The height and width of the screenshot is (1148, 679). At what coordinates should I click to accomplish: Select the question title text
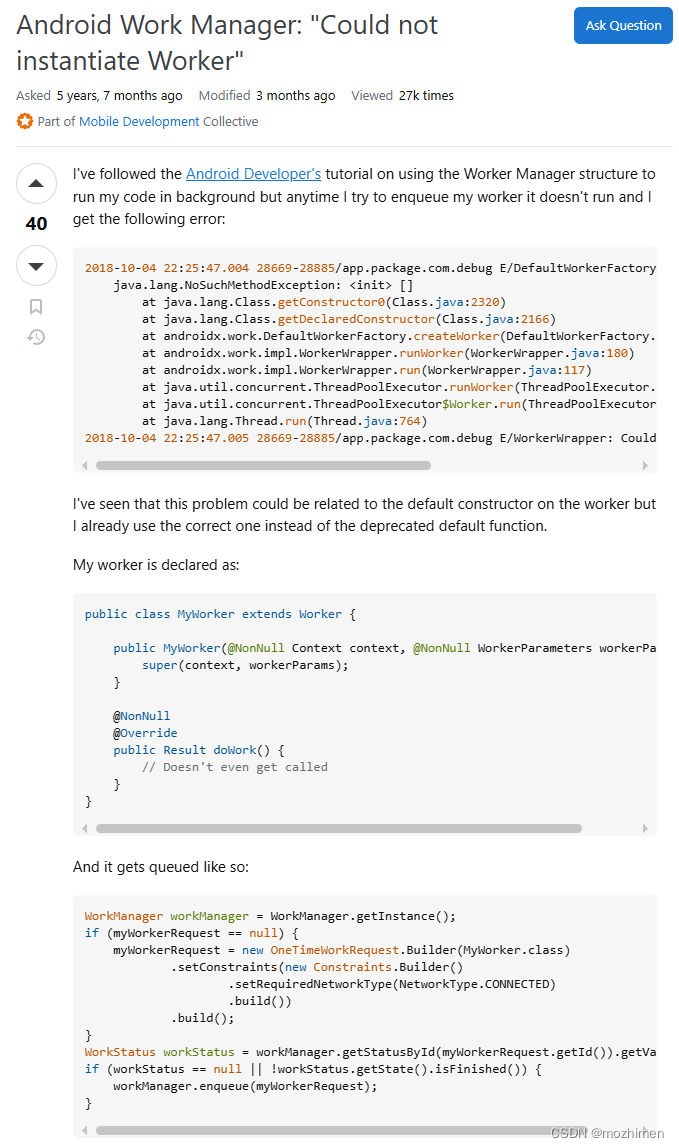click(226, 42)
